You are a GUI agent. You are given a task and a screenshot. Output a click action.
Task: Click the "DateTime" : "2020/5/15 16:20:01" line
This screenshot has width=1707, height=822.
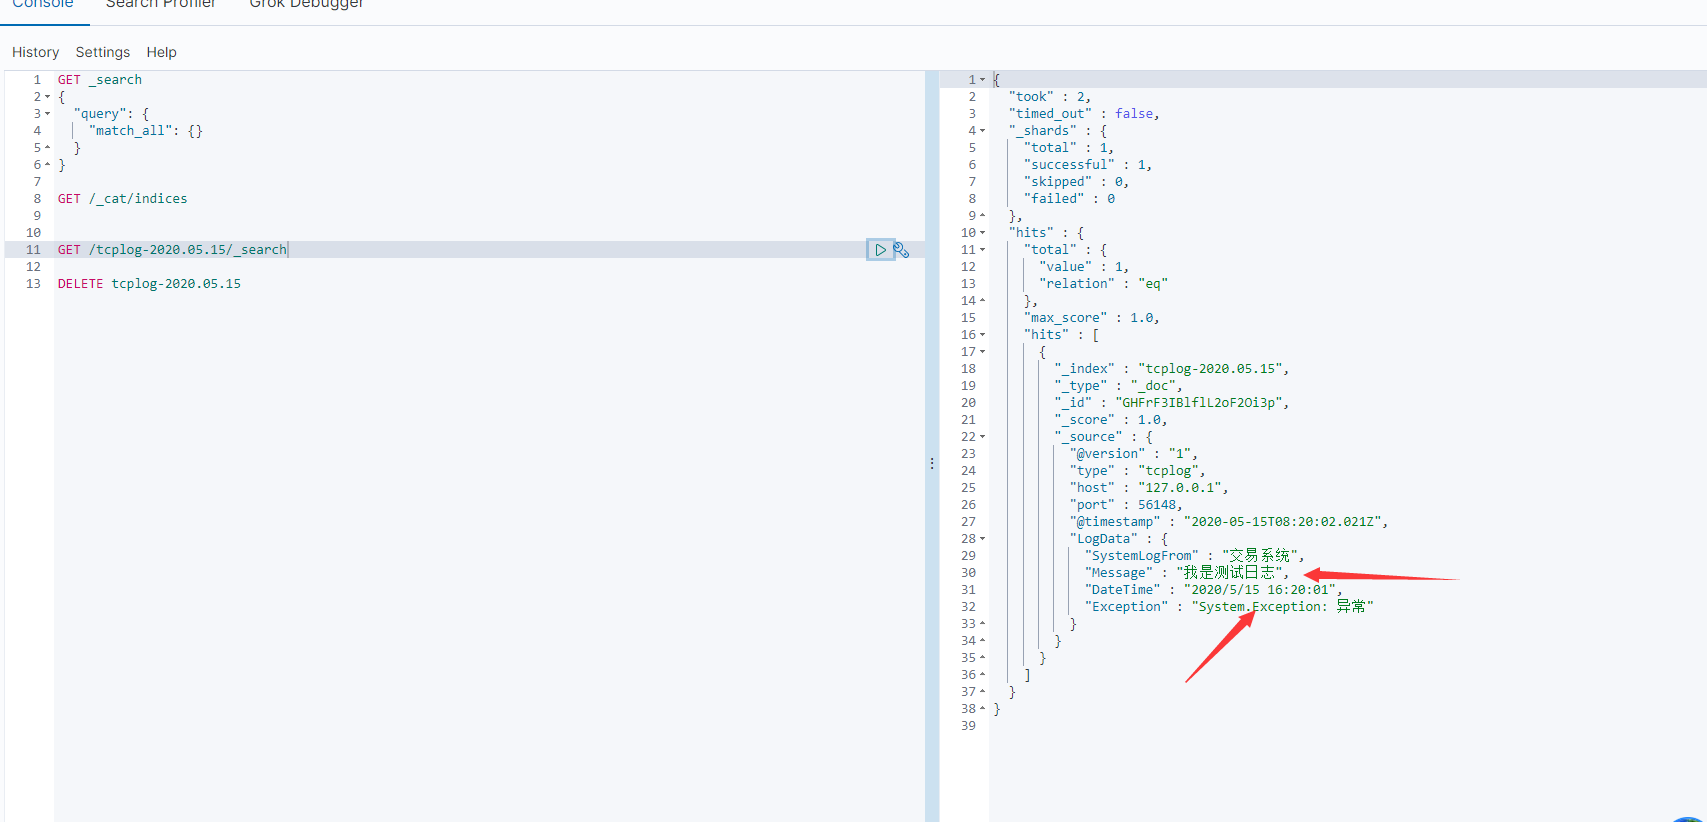pyautogui.click(x=1213, y=590)
